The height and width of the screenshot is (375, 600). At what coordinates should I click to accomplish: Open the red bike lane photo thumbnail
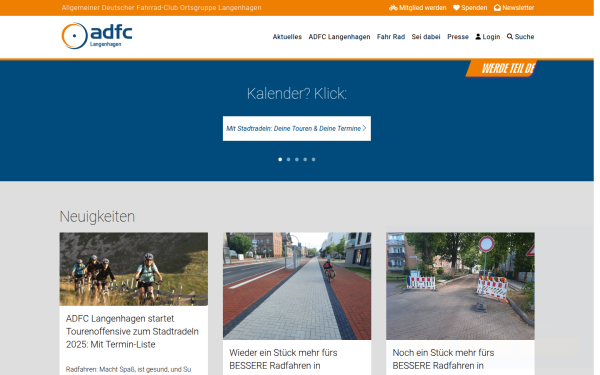click(x=297, y=286)
